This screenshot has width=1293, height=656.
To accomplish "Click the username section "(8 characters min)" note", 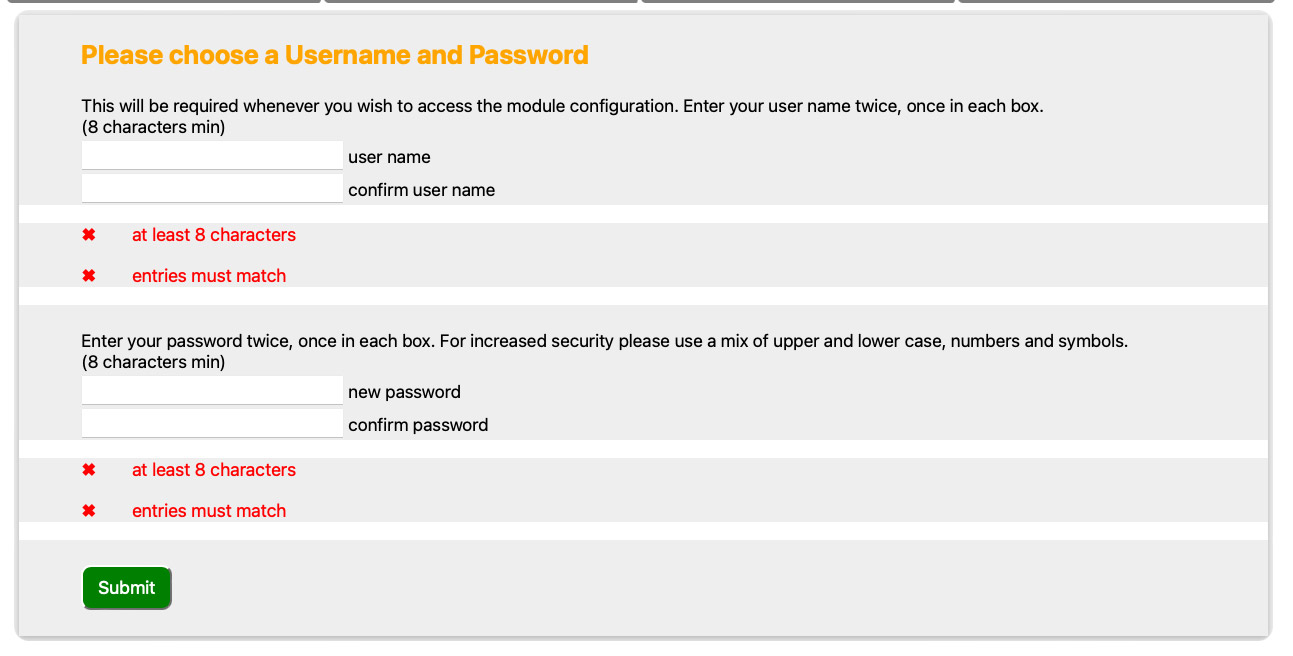I will click(153, 127).
